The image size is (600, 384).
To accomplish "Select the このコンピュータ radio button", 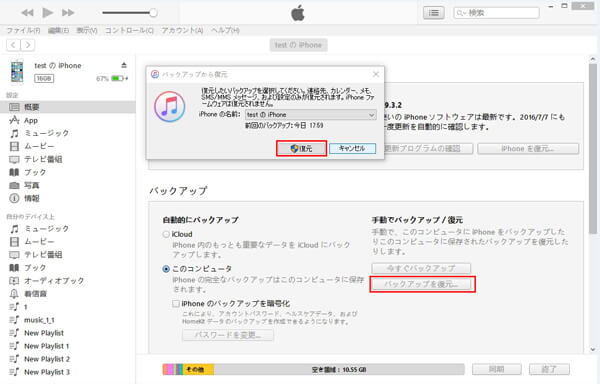I will pos(166,269).
